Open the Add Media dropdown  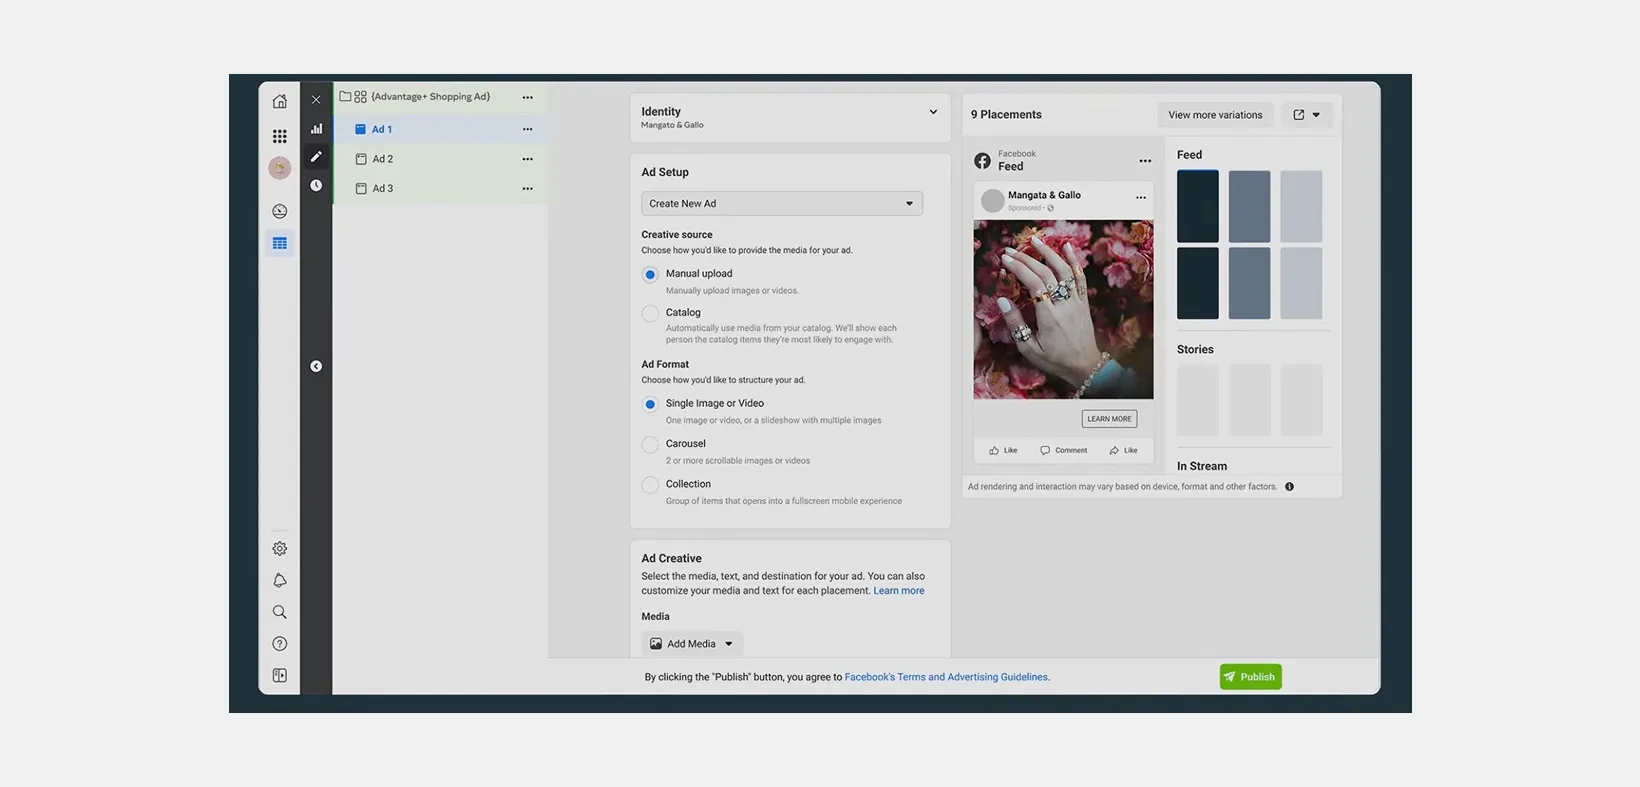click(692, 644)
